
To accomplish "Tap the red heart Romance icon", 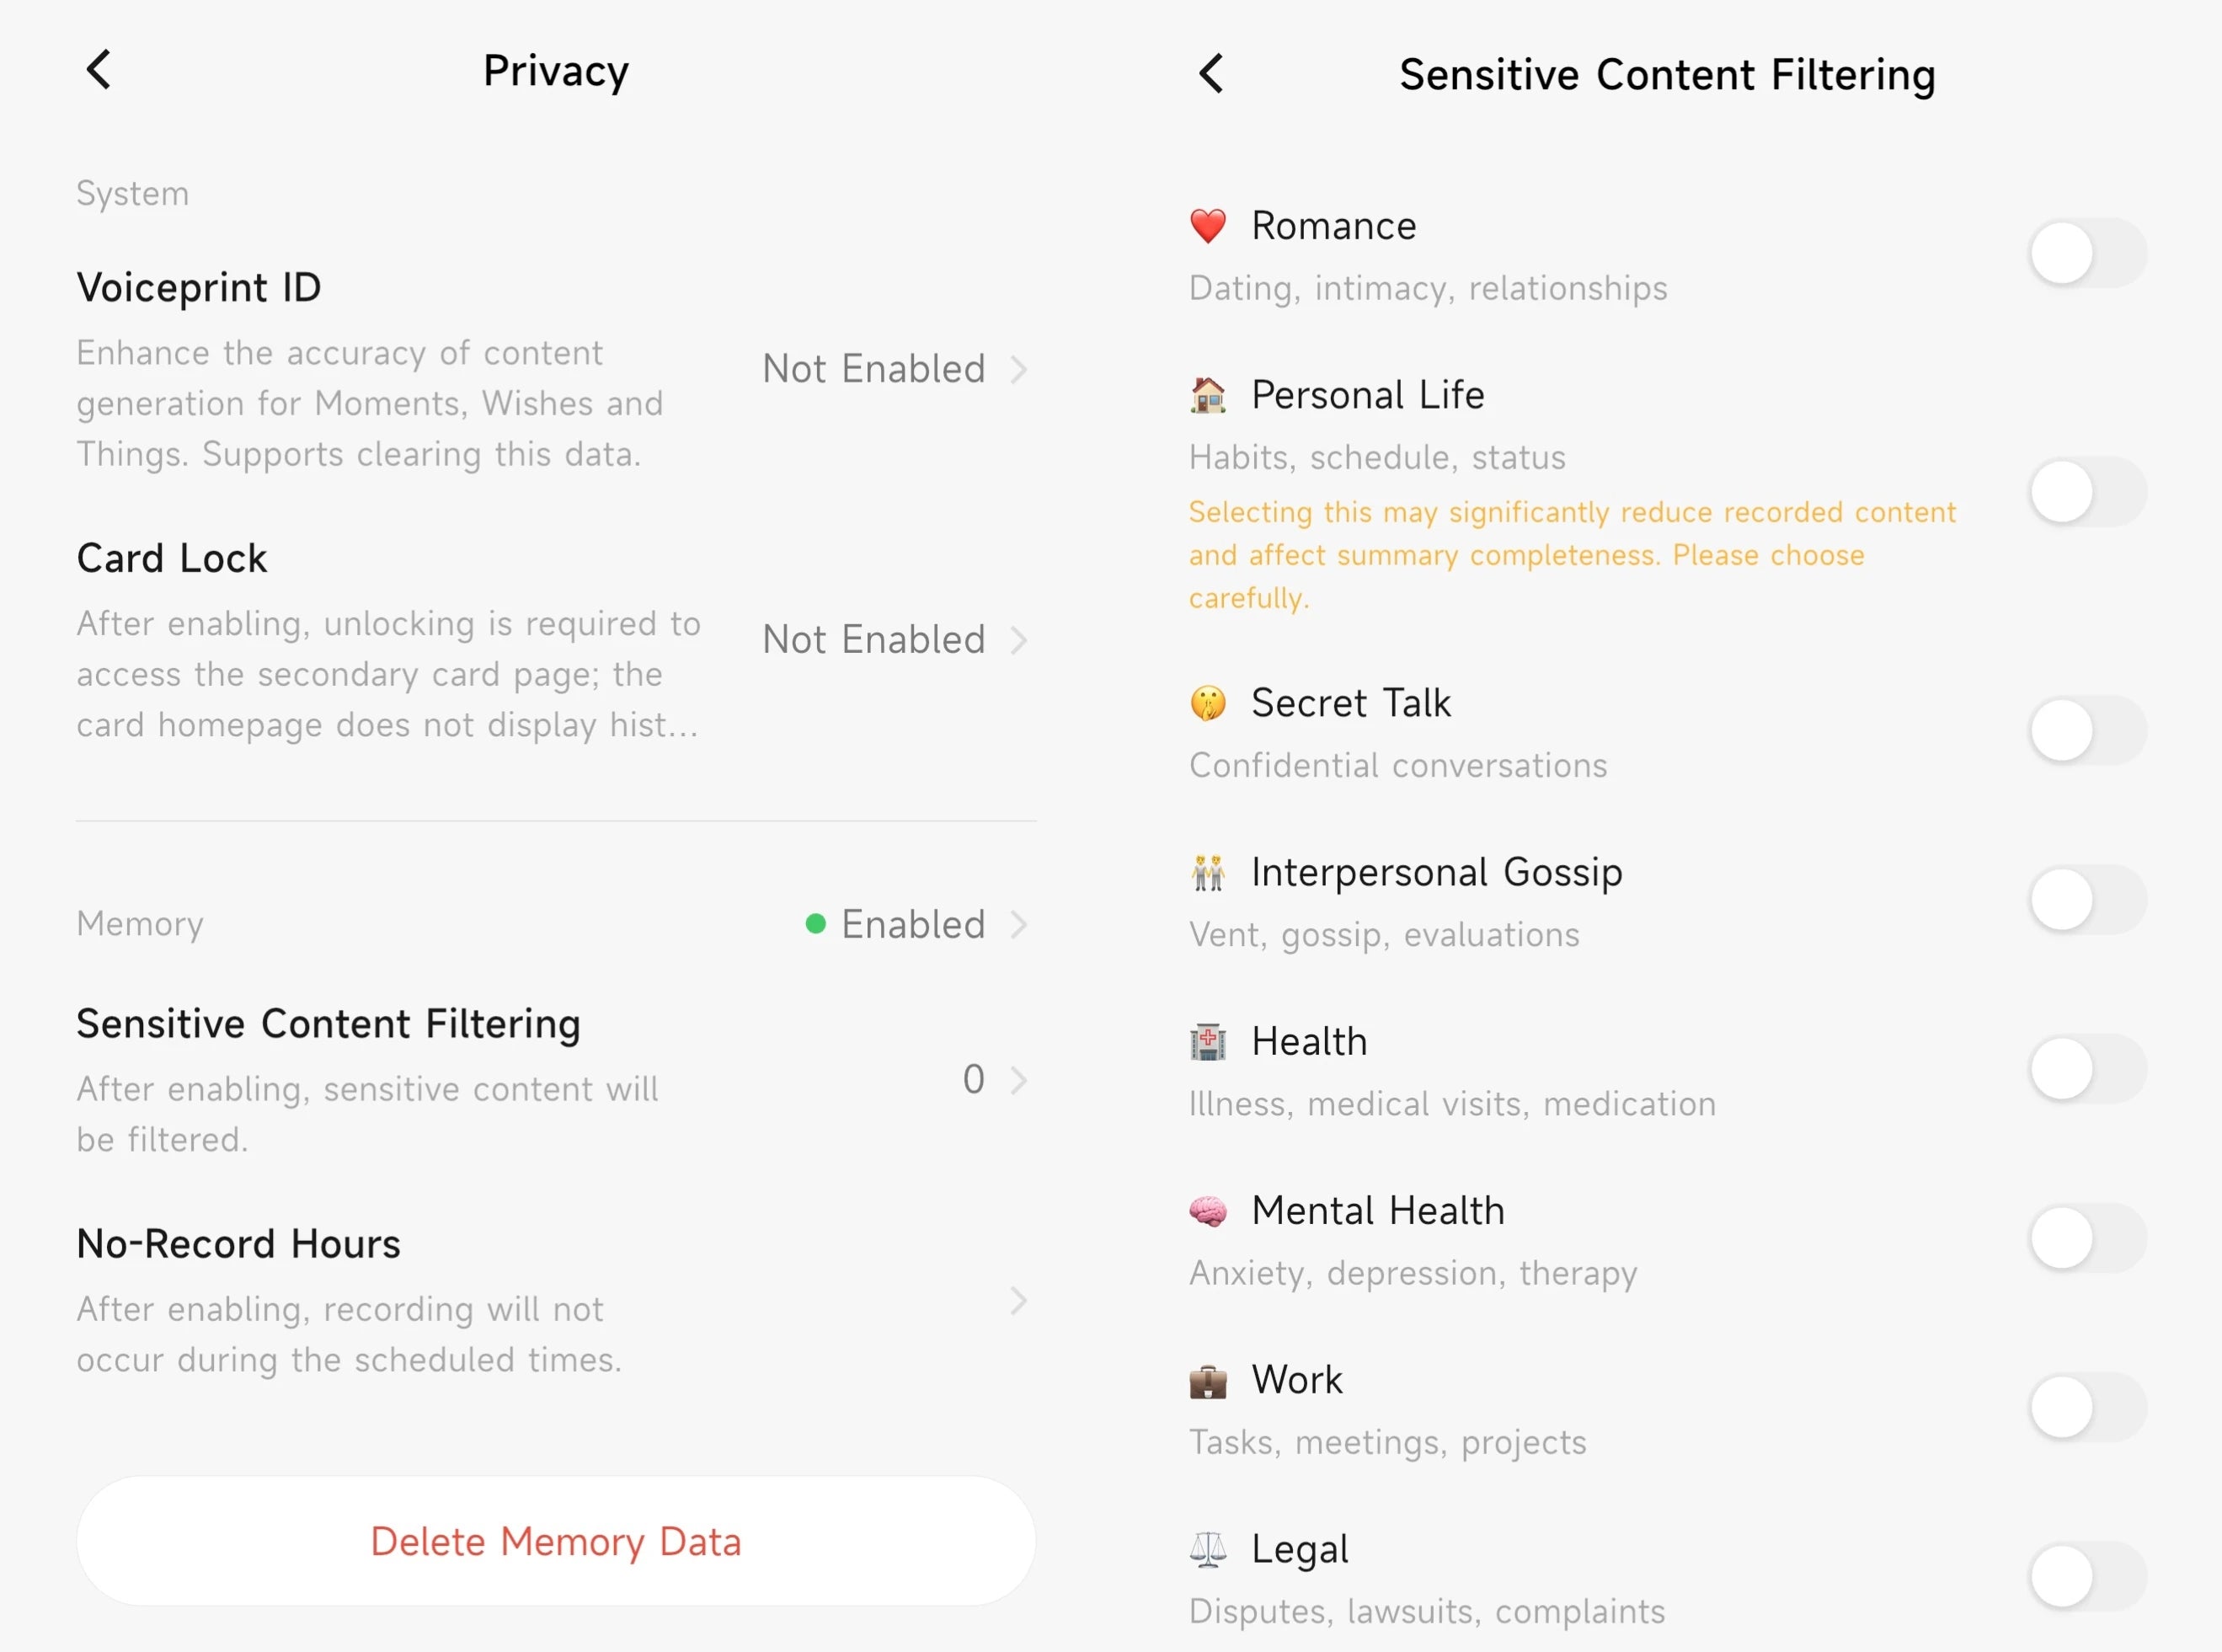I will click(x=1207, y=226).
